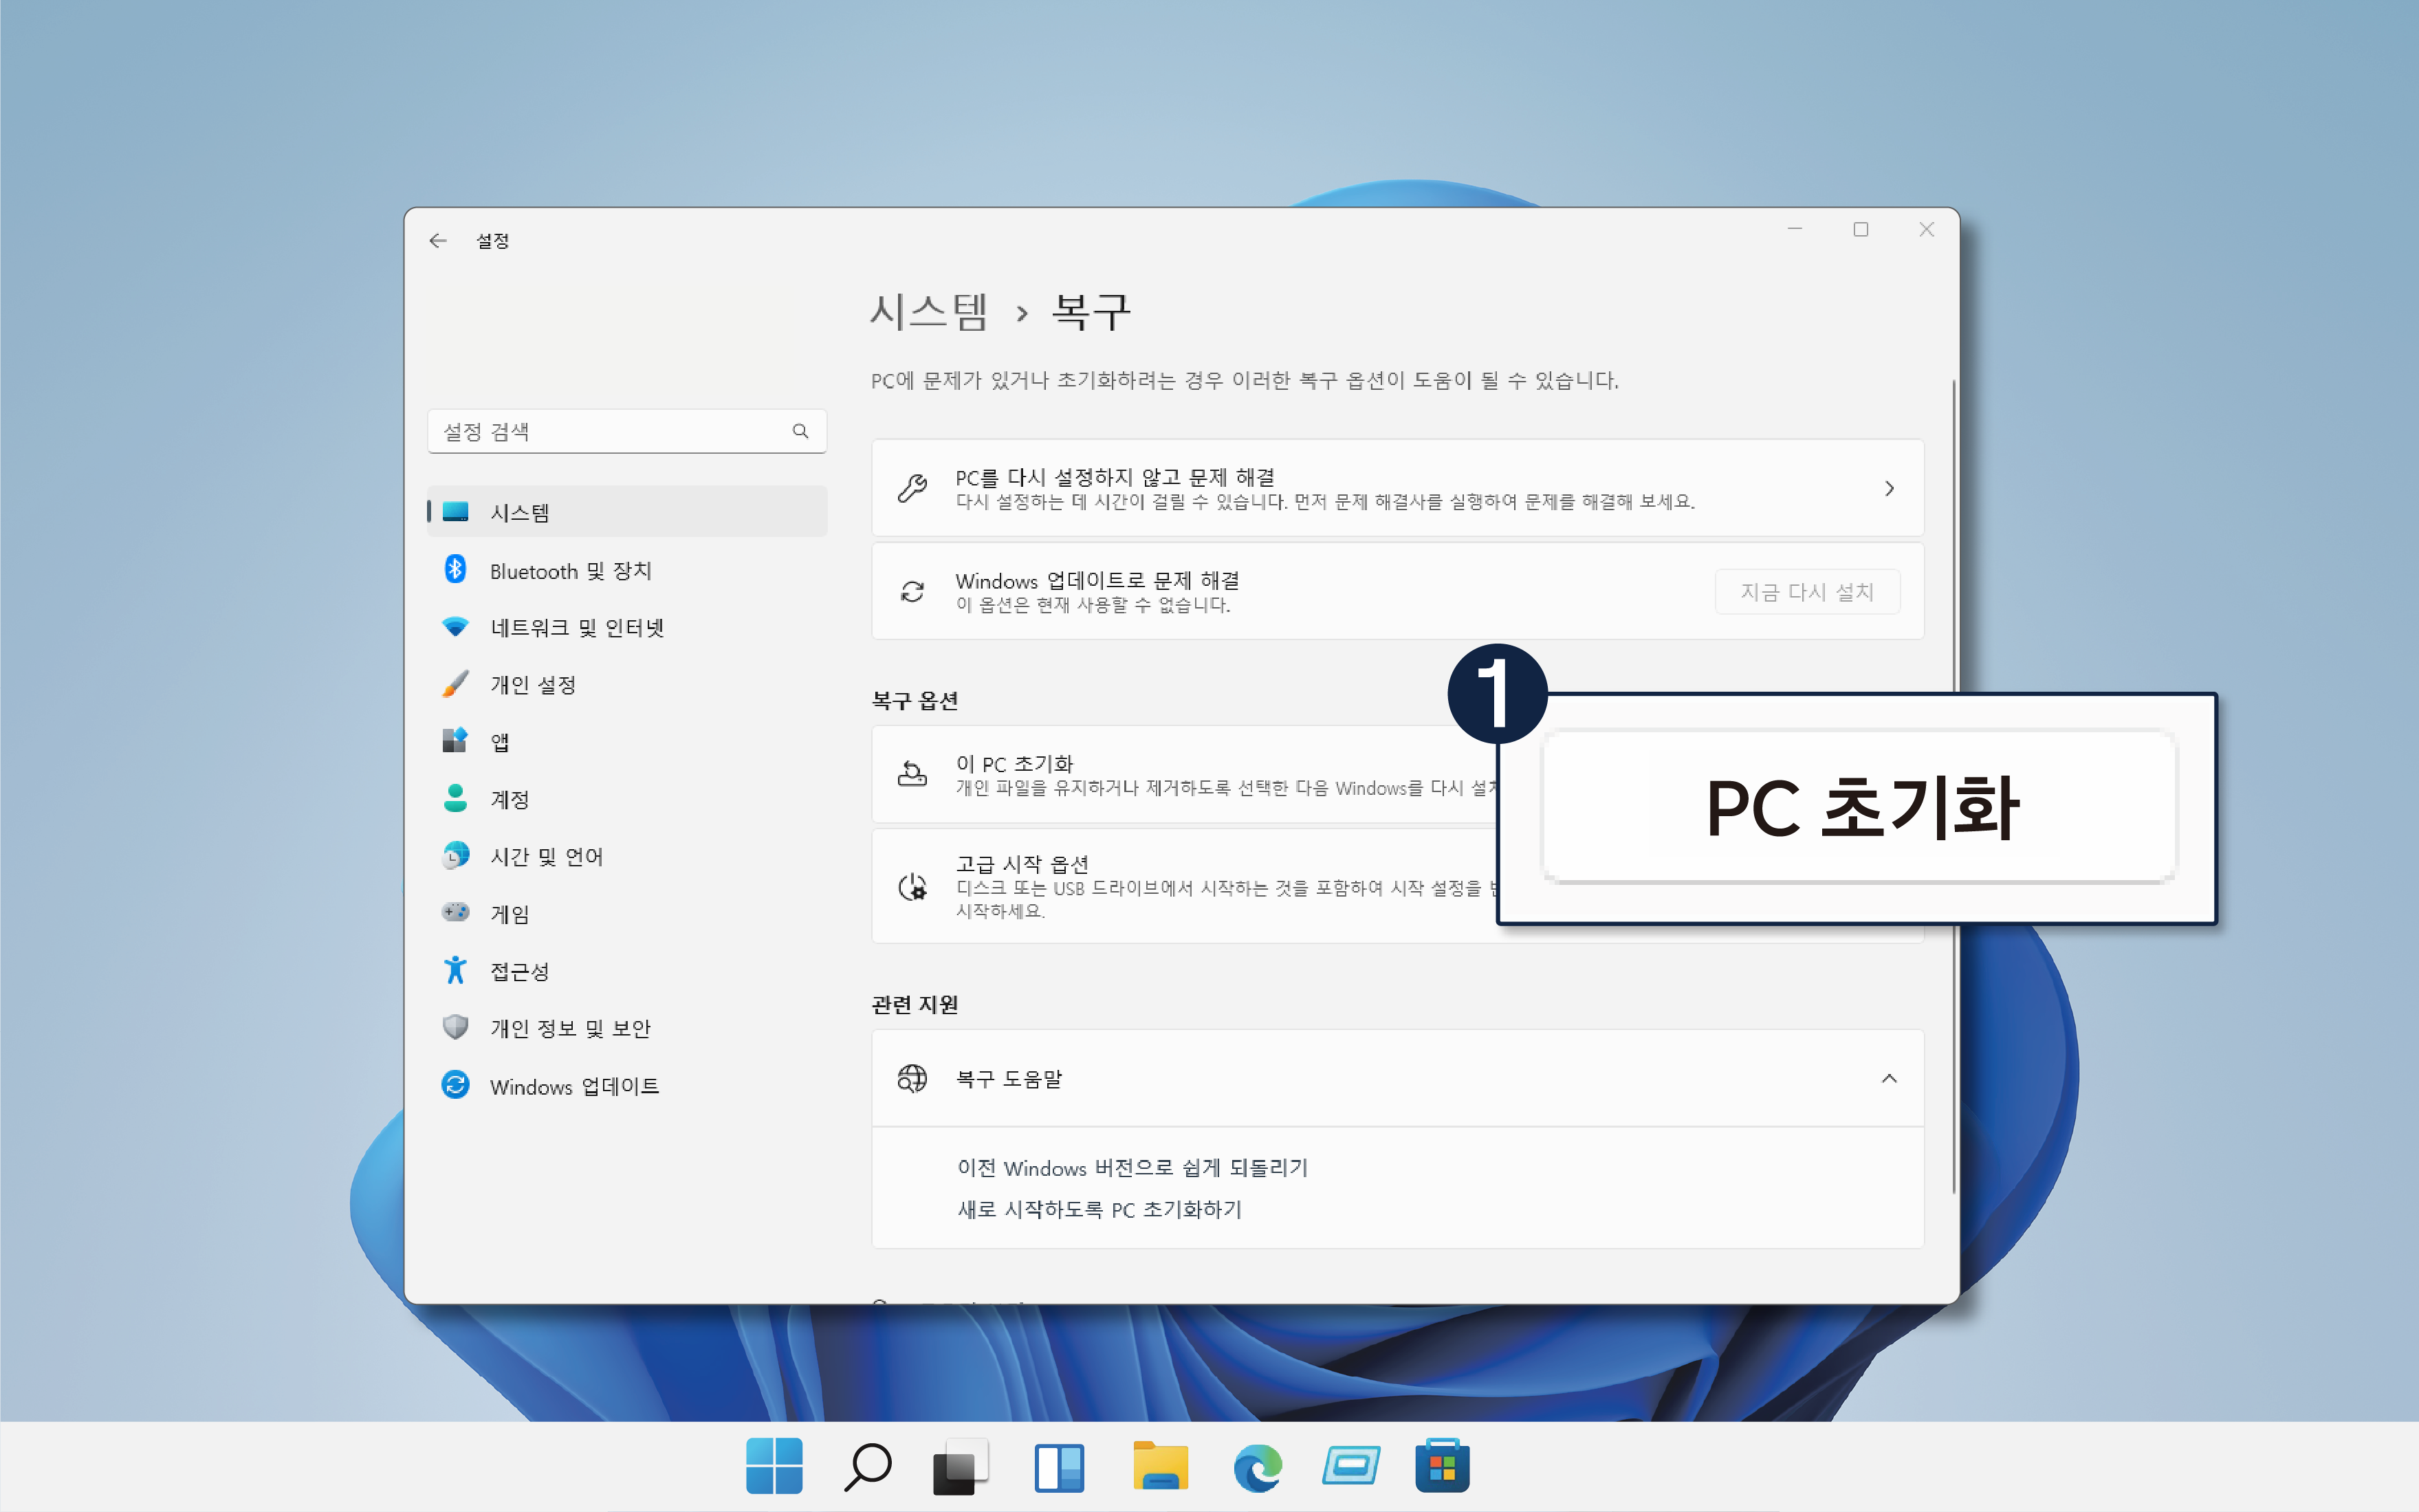Click the search magnifier in settings search box

coord(800,431)
